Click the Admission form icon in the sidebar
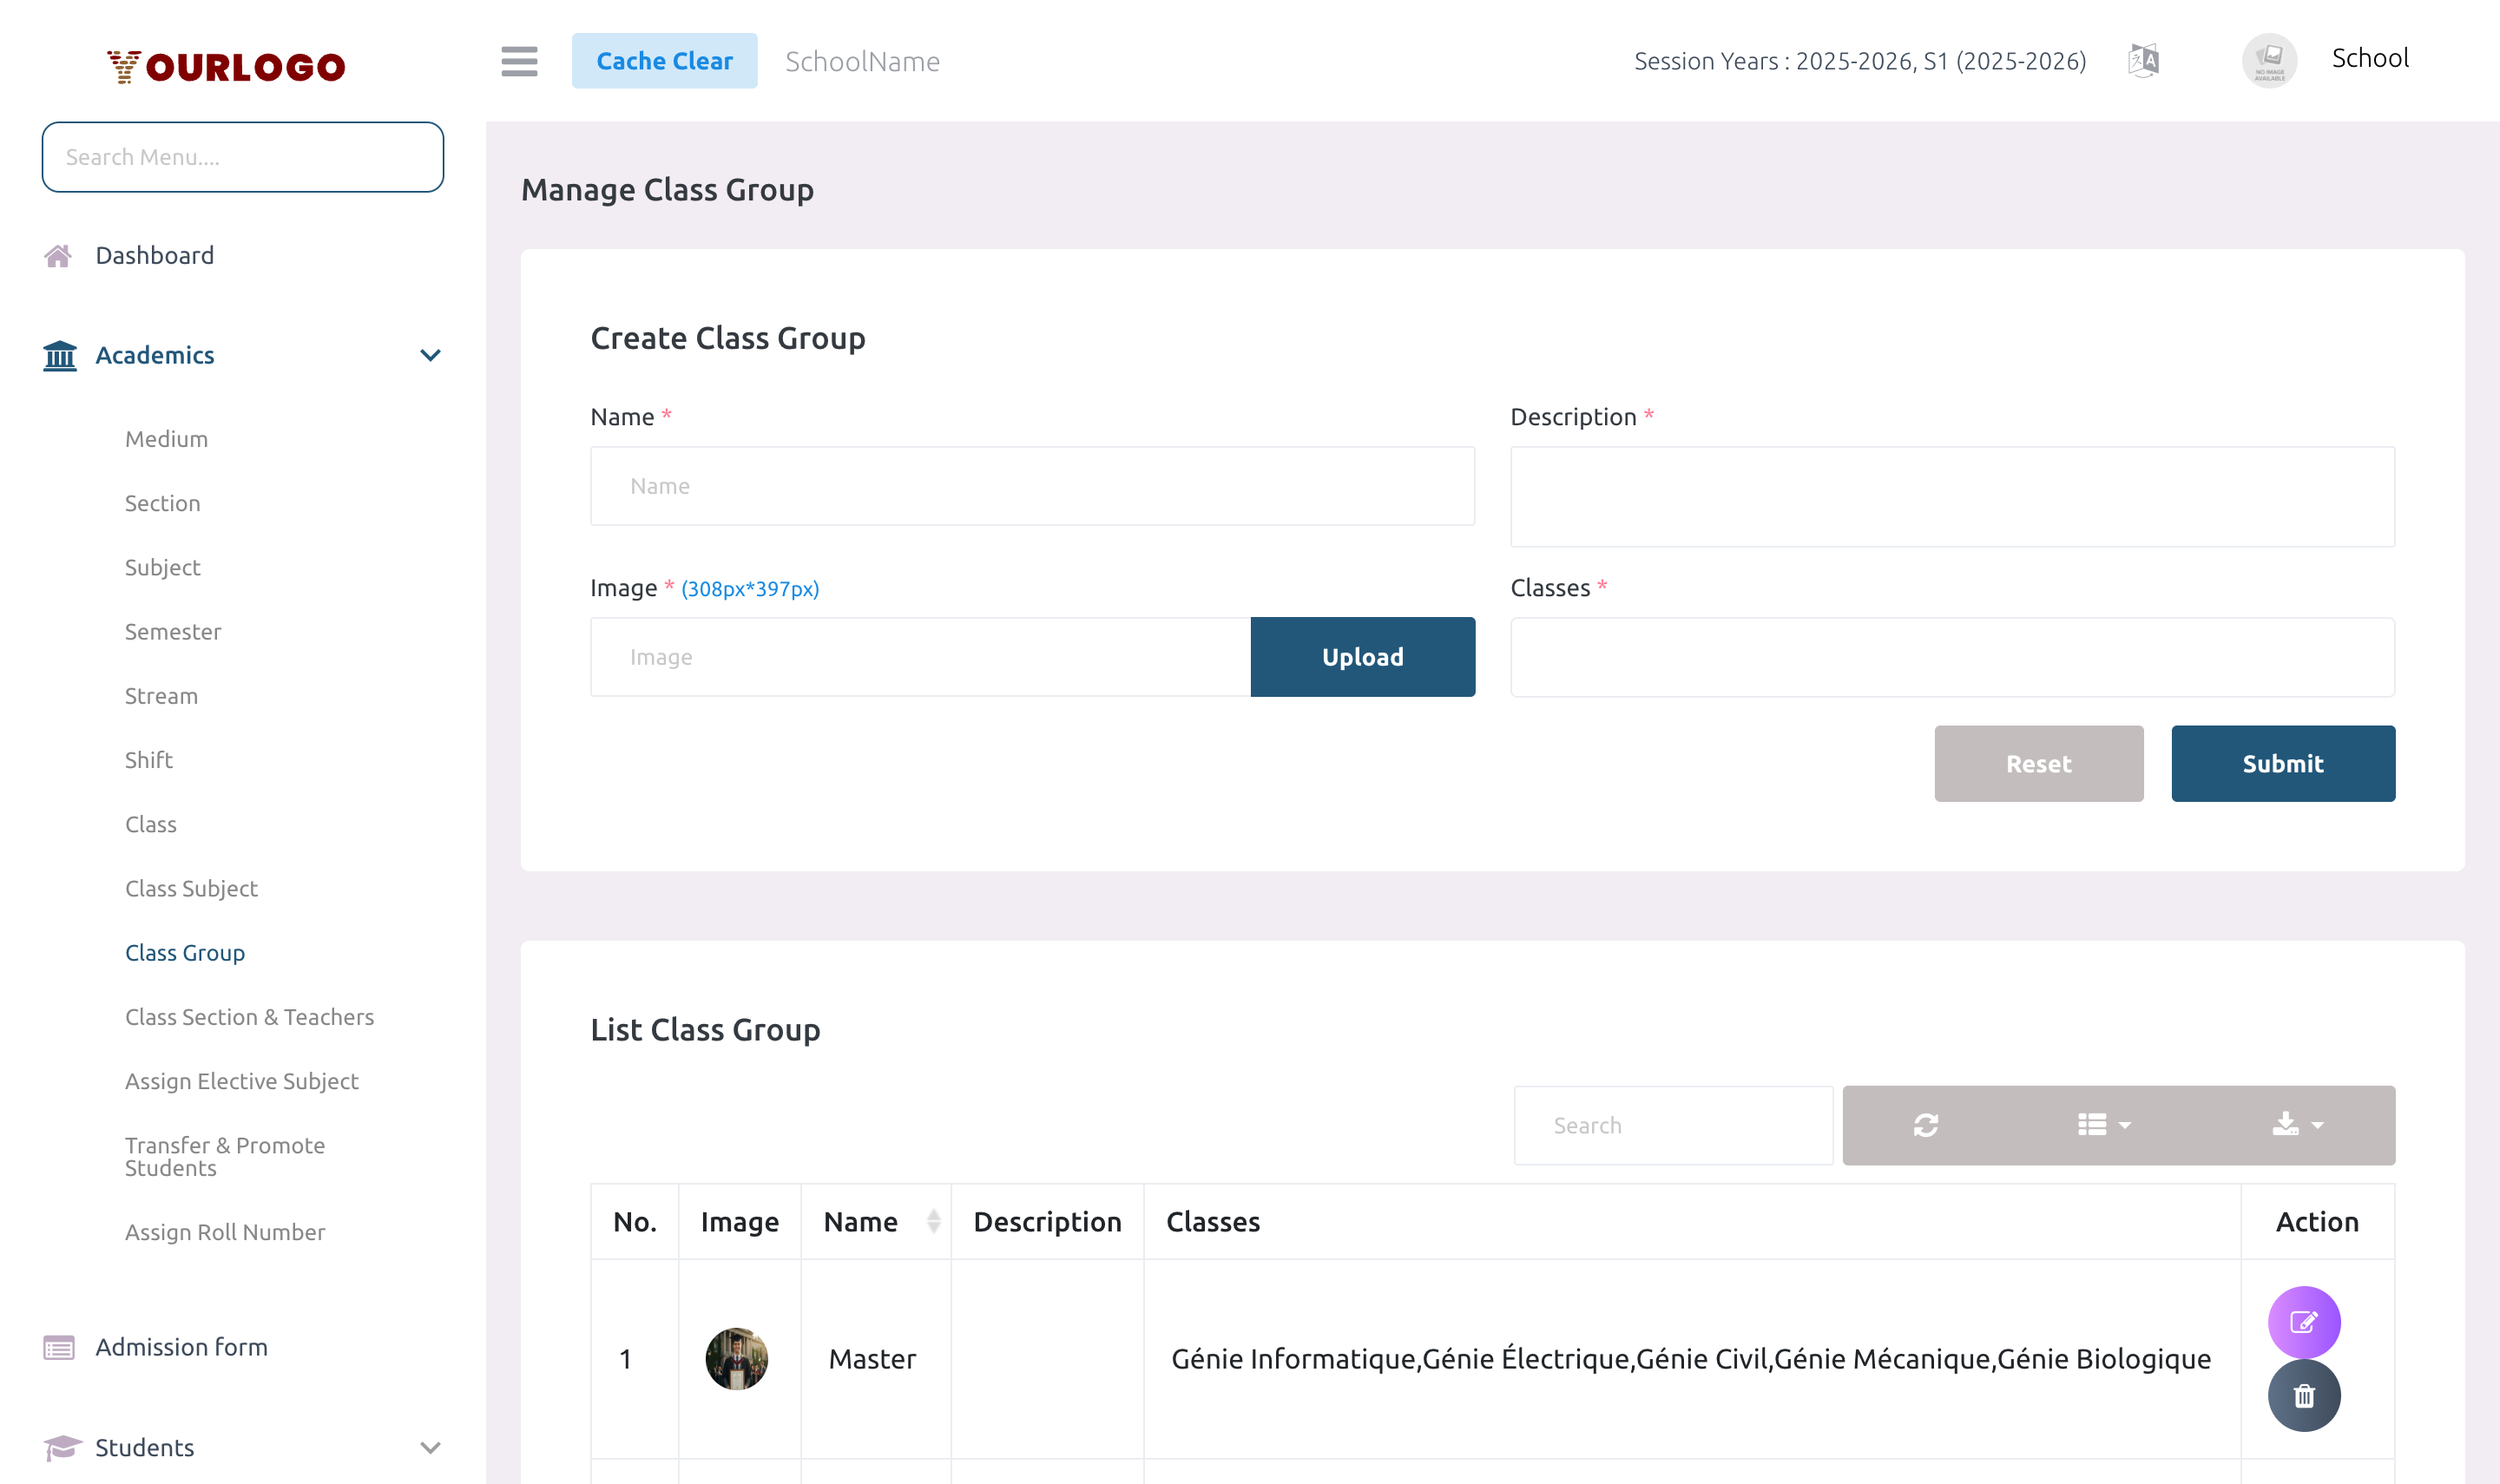2500x1484 pixels. point(59,1347)
